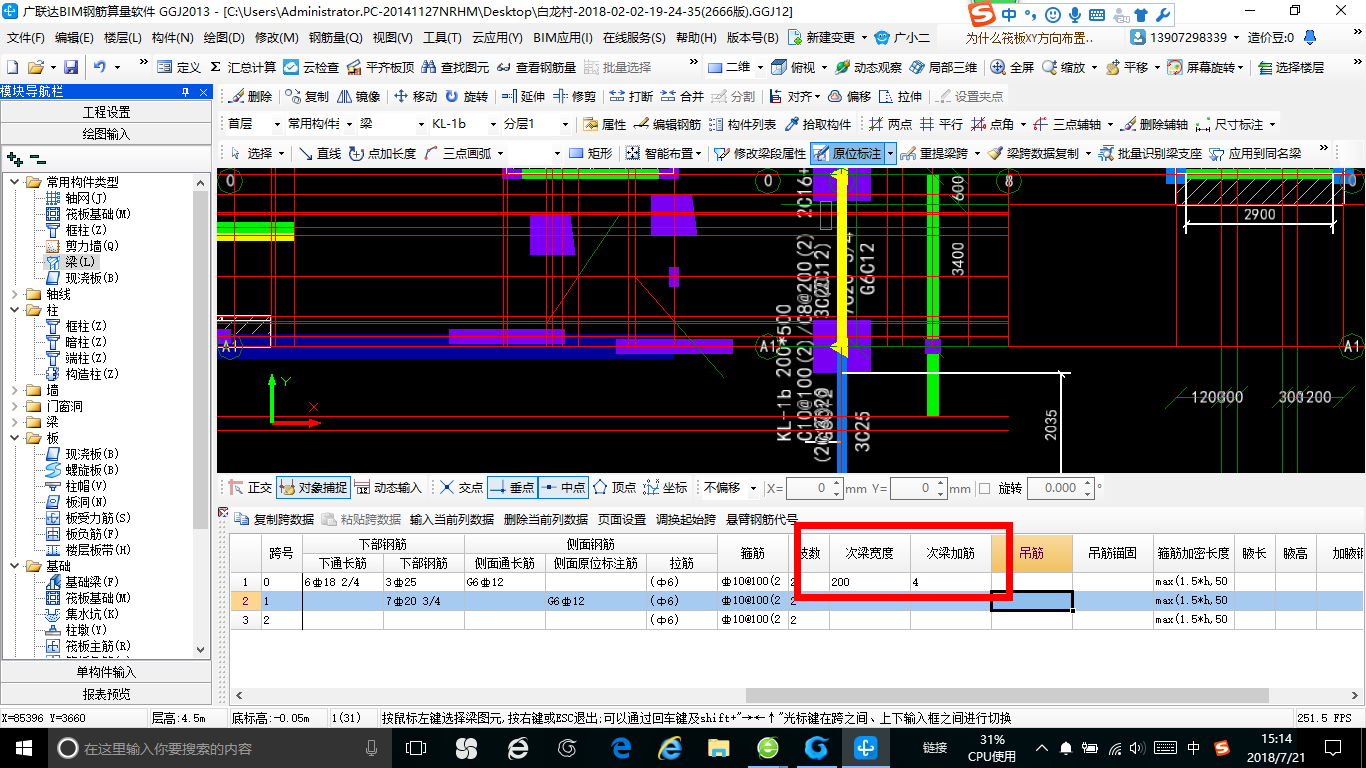This screenshot has width=1366, height=768.
Task: Open 原位标注 dropdown arrow
Action: click(x=890, y=153)
